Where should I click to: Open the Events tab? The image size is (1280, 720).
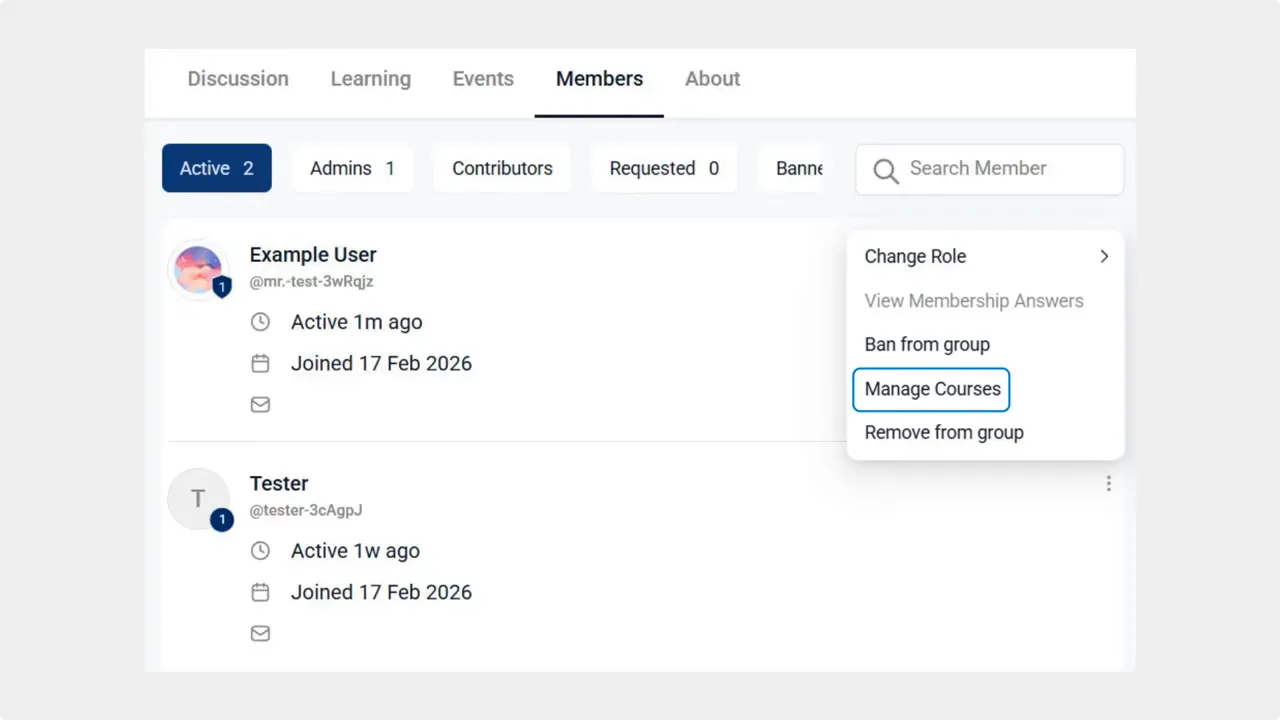(x=483, y=78)
